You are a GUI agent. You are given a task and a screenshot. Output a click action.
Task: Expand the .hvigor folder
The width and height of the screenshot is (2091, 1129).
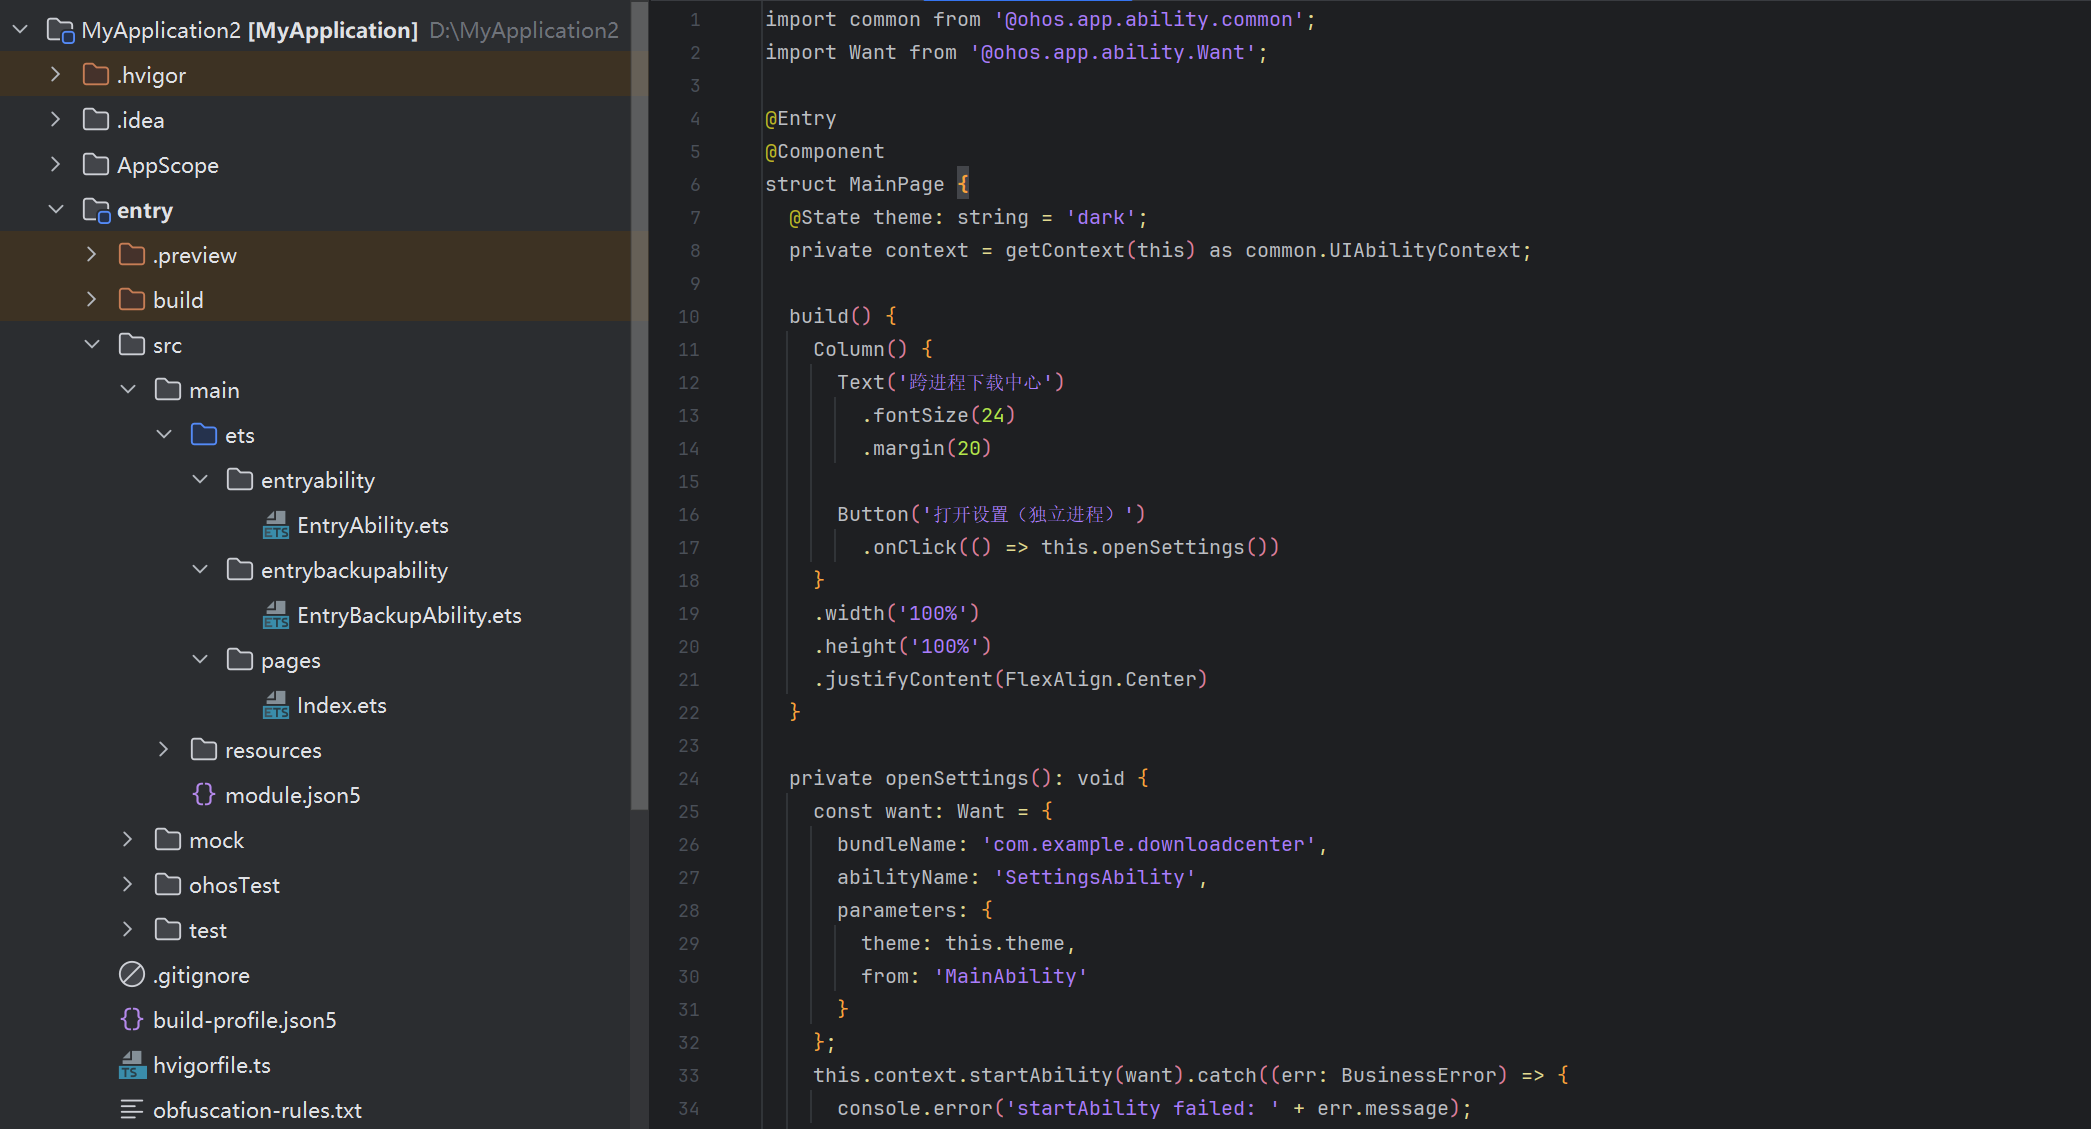[56, 75]
